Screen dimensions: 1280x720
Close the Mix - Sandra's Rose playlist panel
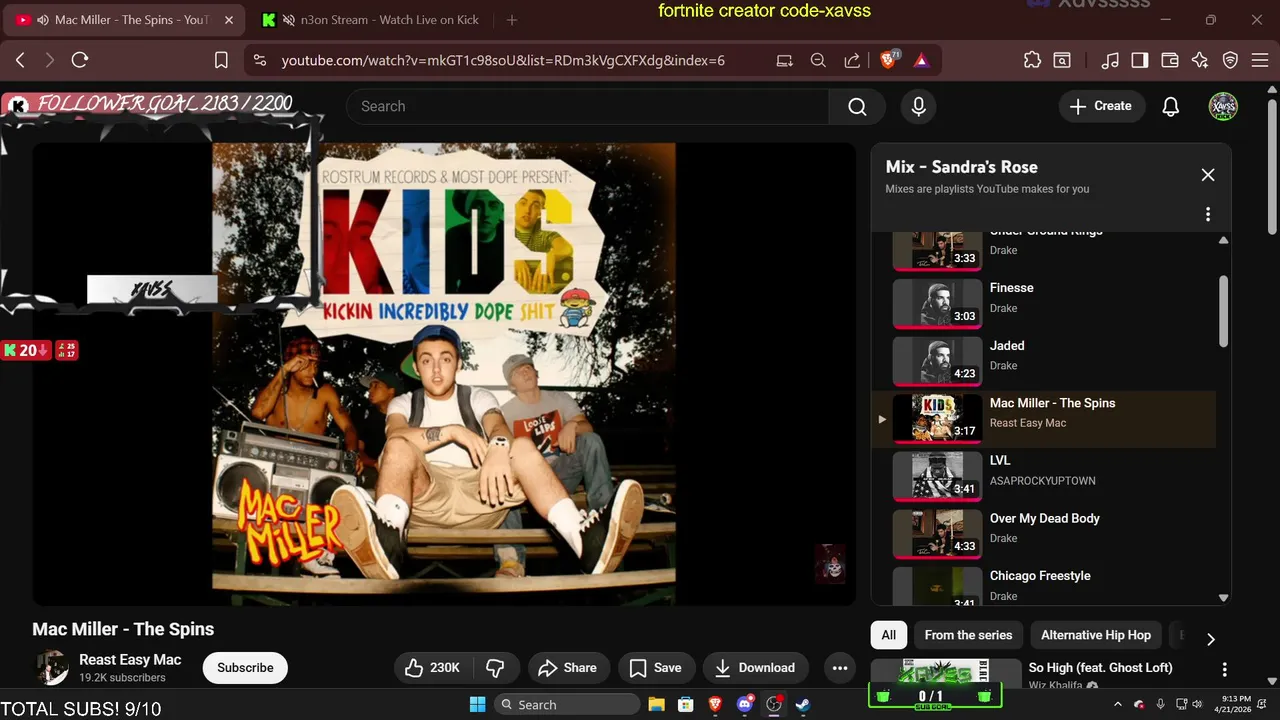[1208, 175]
